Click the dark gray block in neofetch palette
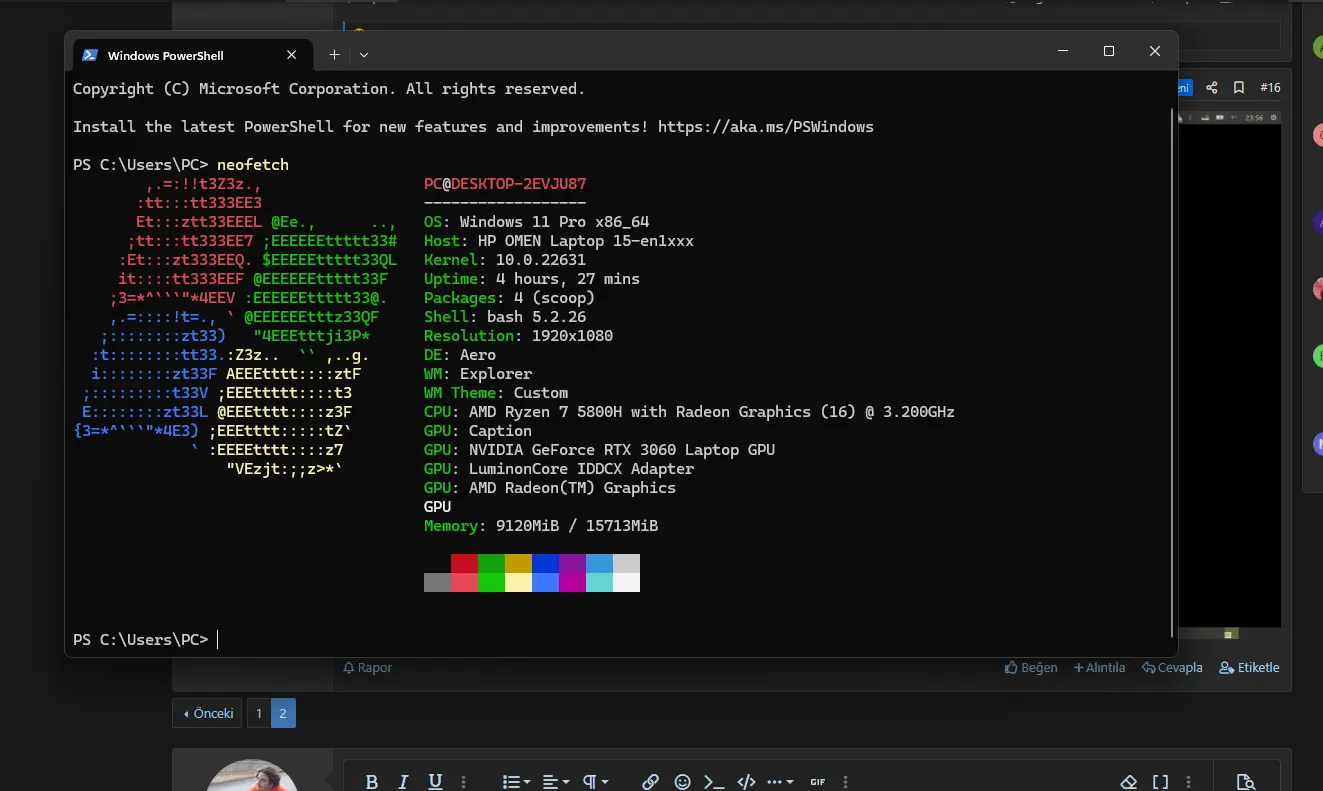 [437, 582]
